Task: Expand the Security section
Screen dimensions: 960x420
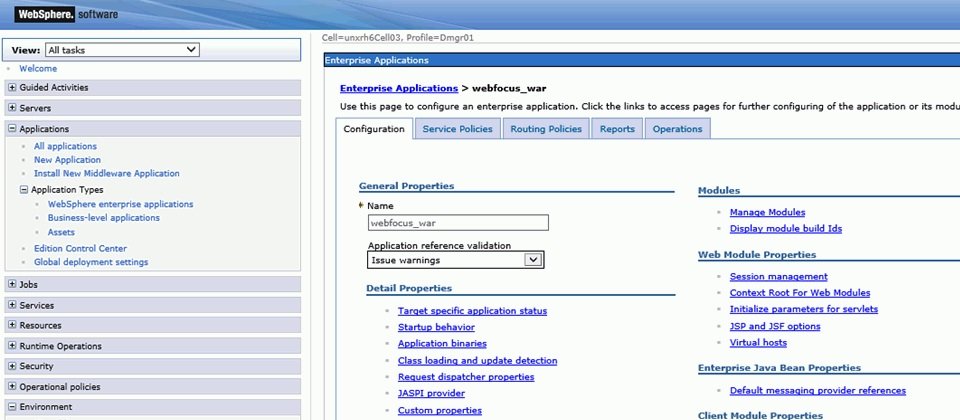Action: point(12,366)
